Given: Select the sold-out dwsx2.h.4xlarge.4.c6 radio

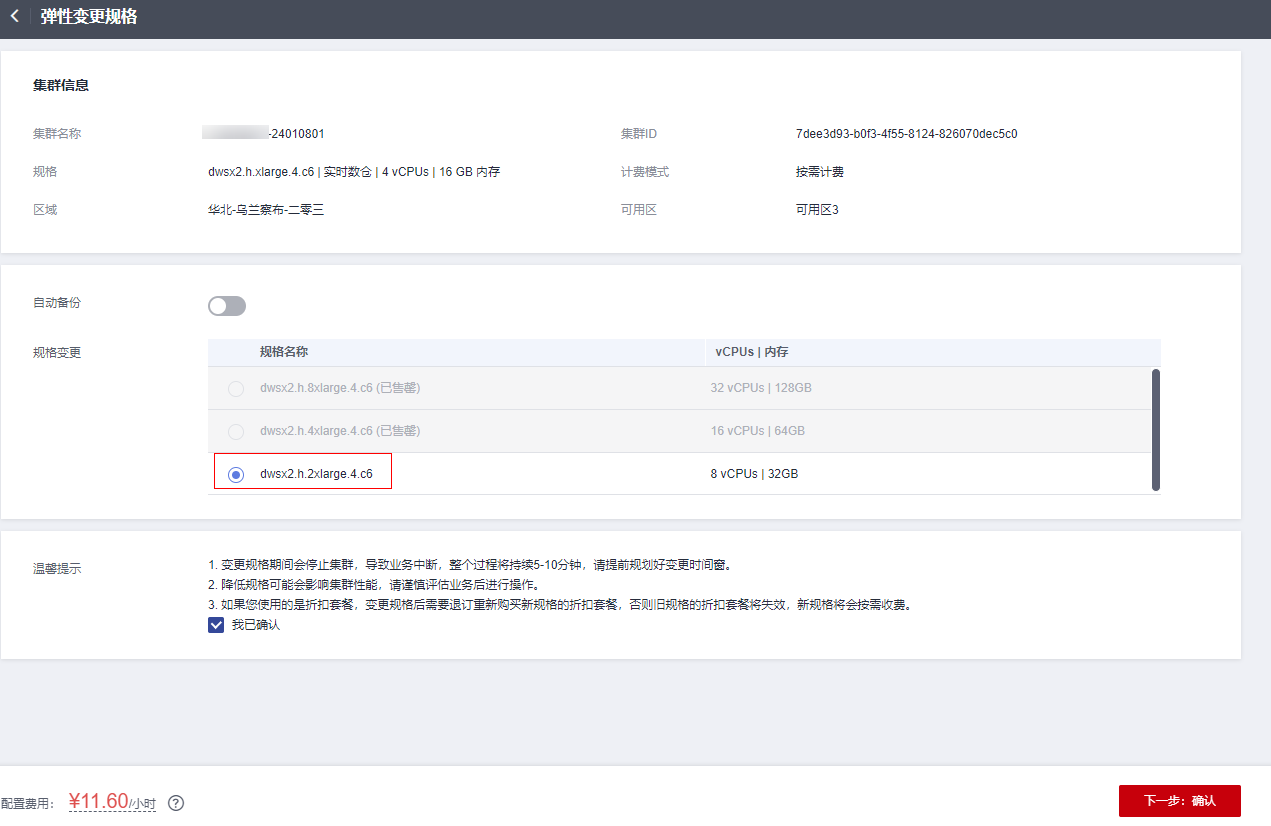Looking at the screenshot, I should point(236,431).
